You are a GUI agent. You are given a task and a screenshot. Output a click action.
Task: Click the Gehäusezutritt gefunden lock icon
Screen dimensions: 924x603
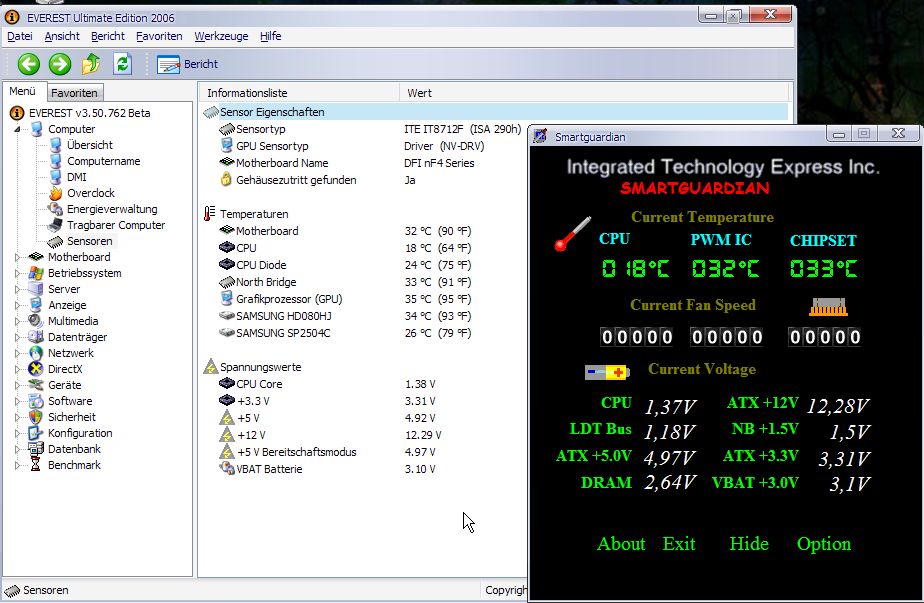tap(226, 179)
